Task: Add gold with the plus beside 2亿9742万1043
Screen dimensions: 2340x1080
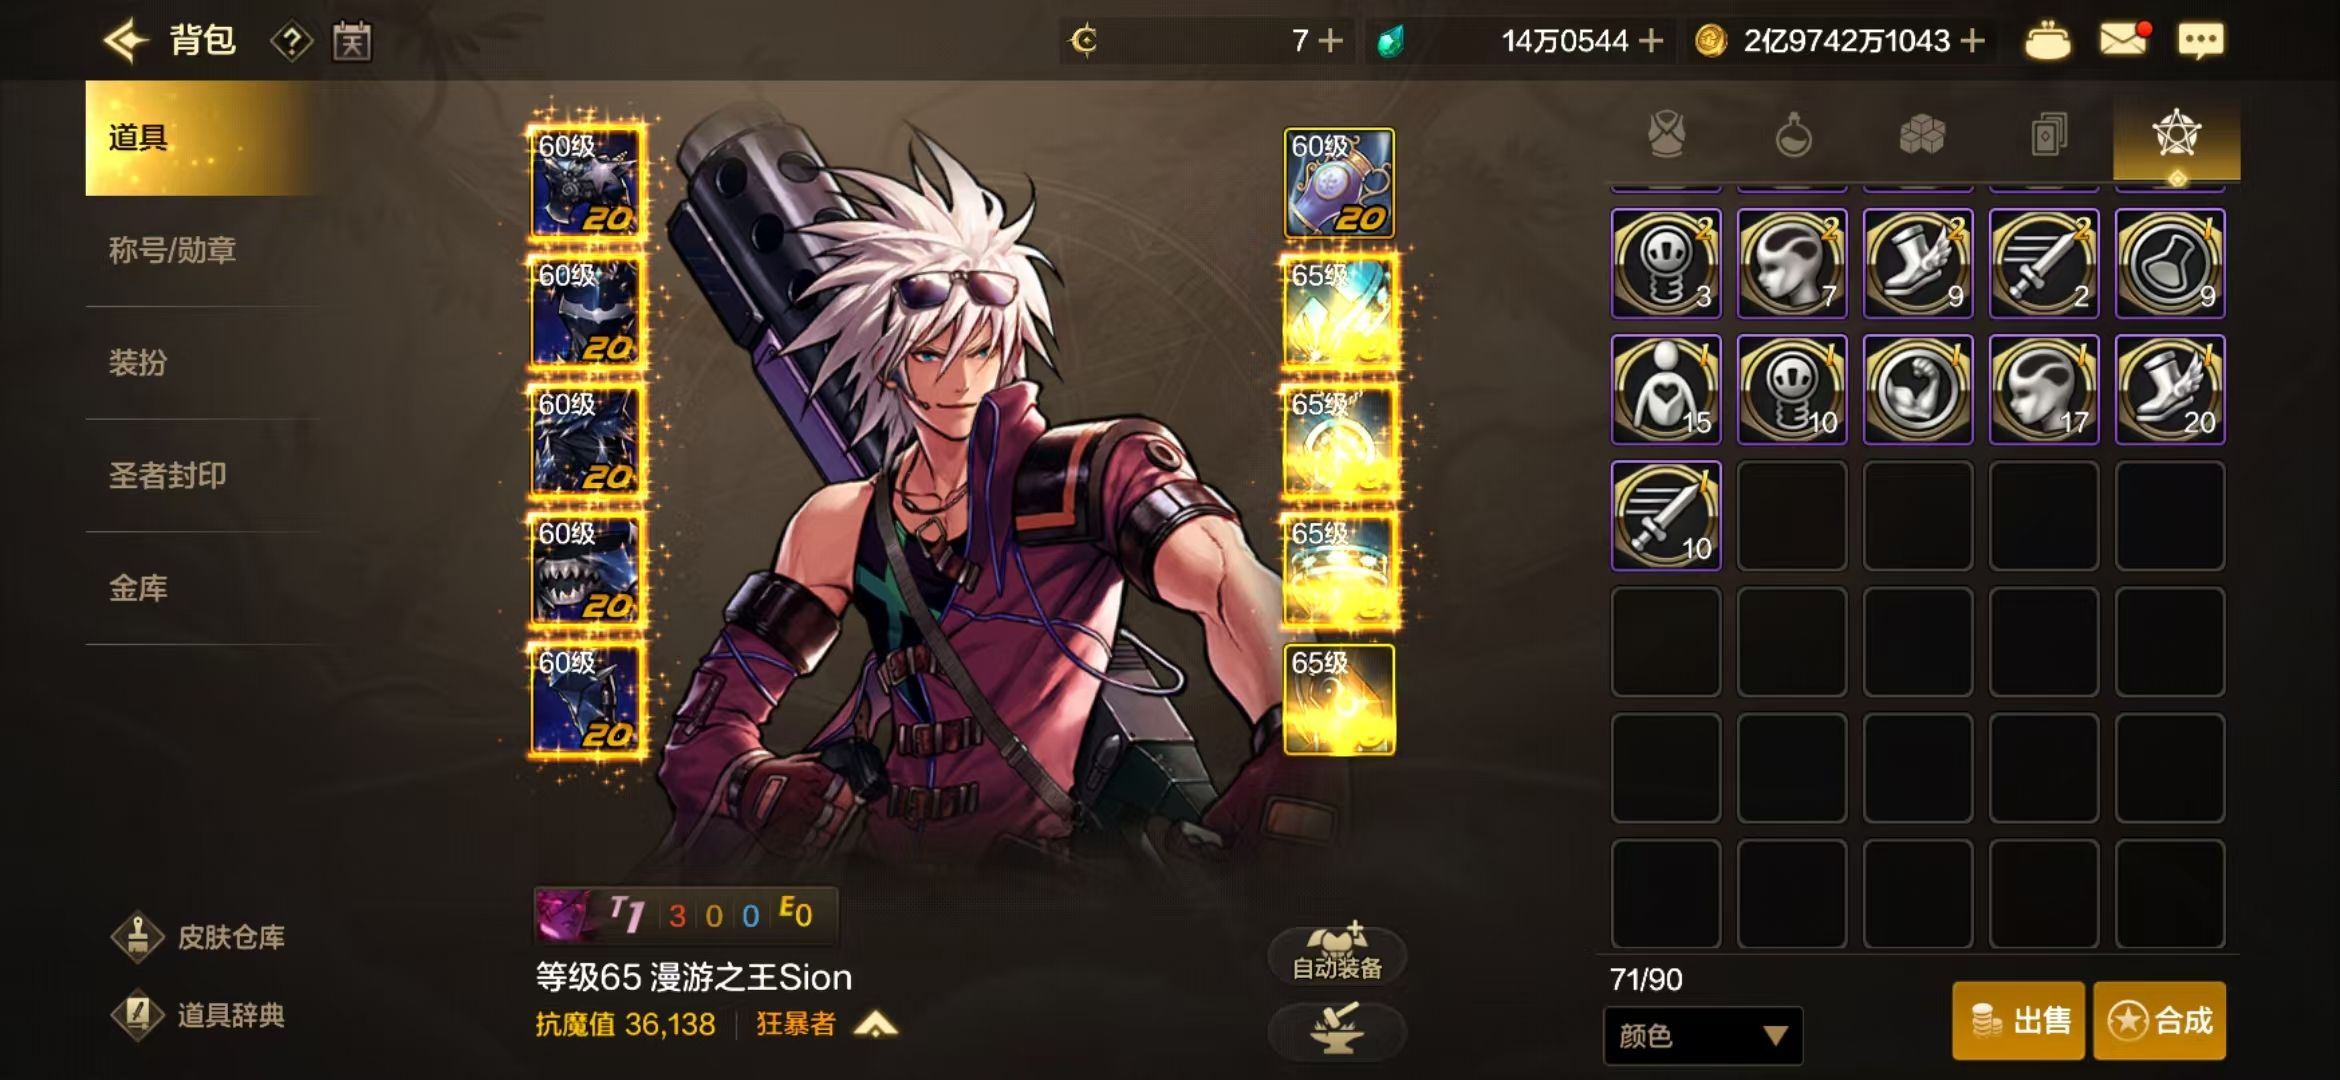Action: click(x=1972, y=41)
